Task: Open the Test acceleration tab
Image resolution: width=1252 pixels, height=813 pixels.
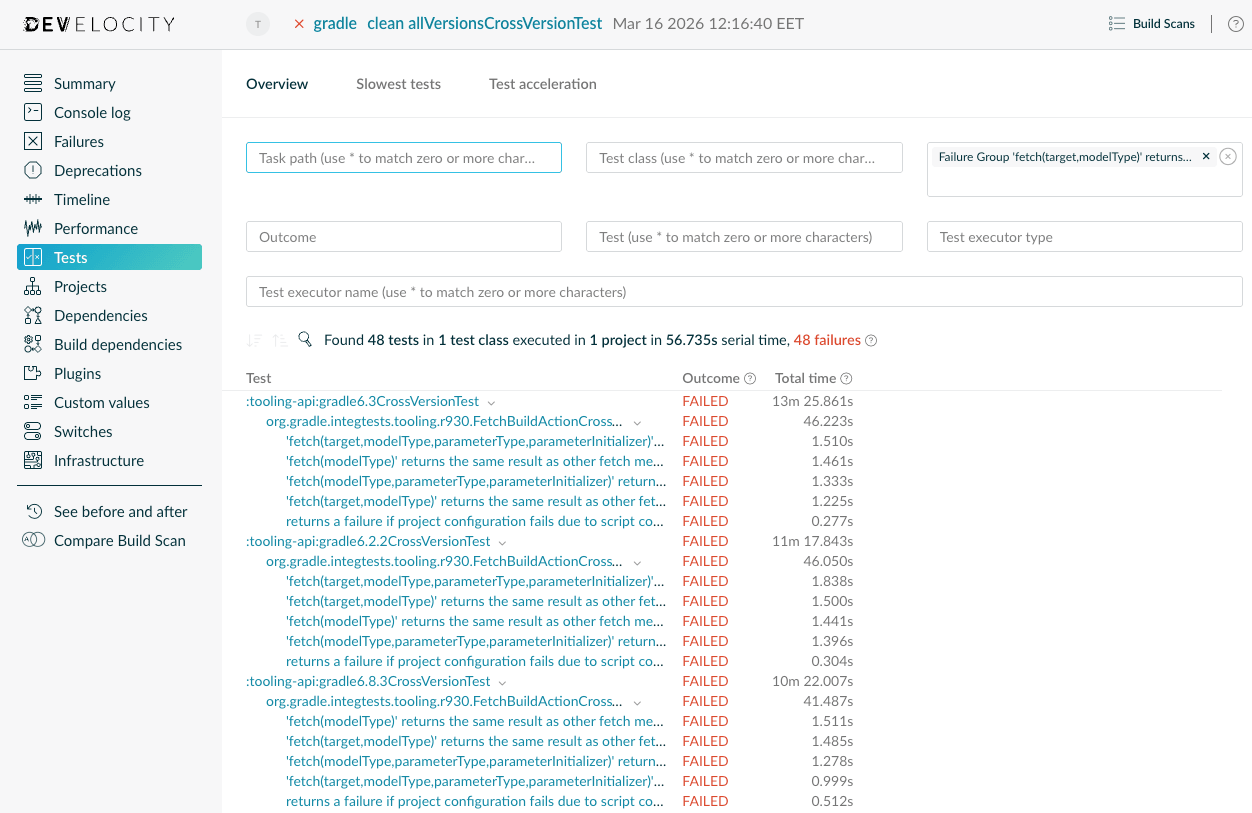Action: [x=543, y=84]
